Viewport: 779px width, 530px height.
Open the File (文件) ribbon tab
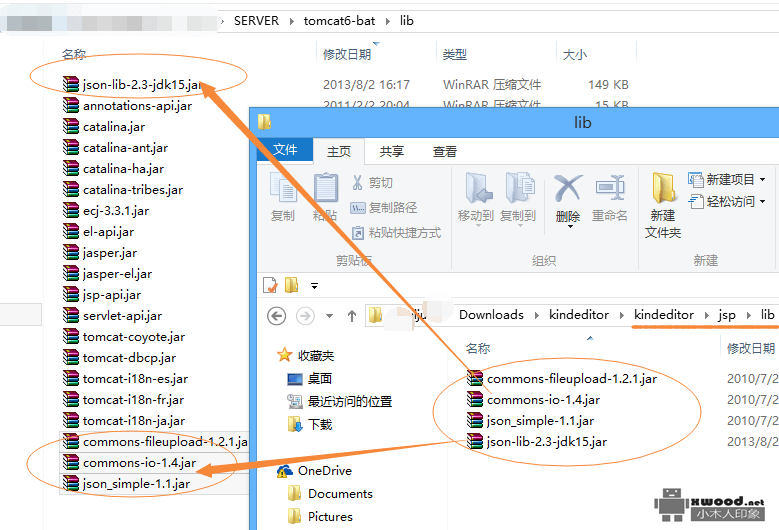click(x=285, y=151)
